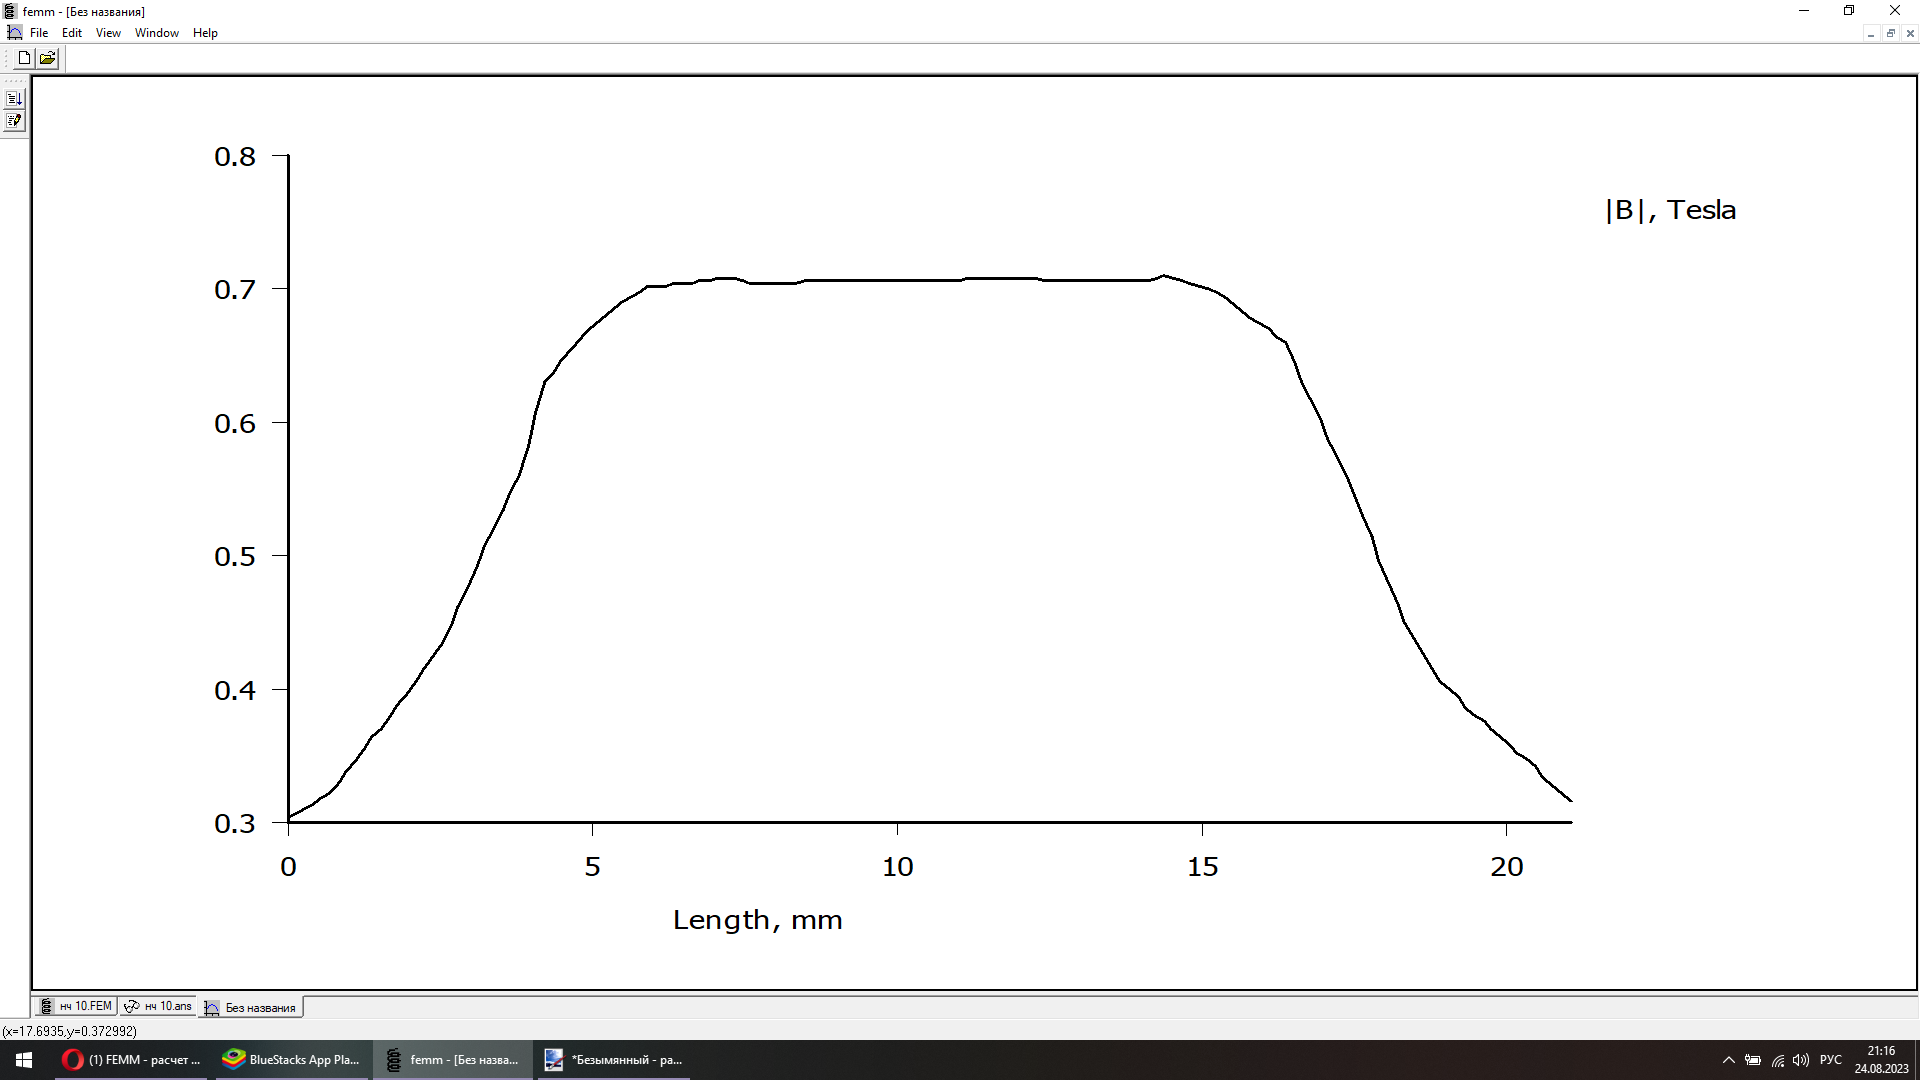Expand hidden system tray icons
The width and height of the screenshot is (1920, 1080).
tap(1728, 1060)
